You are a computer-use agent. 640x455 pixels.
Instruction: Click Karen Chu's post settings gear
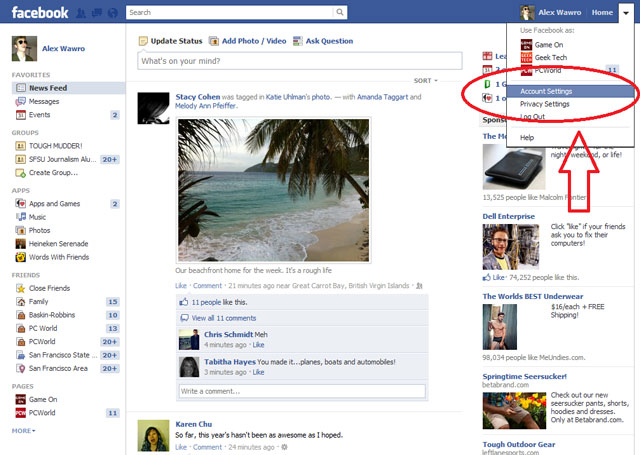pyautogui.click(x=284, y=447)
